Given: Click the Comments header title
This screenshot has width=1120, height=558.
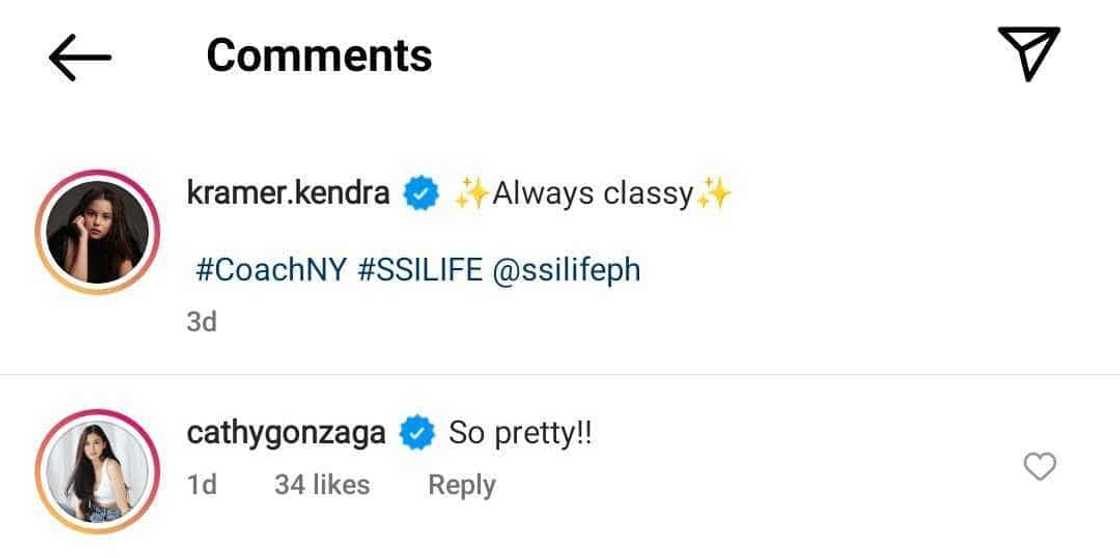Looking at the screenshot, I should point(319,56).
